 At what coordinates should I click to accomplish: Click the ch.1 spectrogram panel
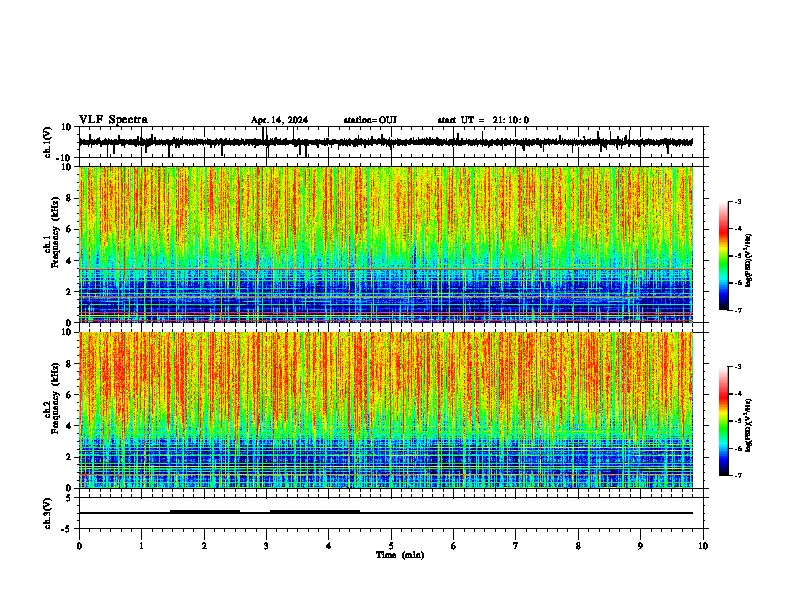click(386, 244)
